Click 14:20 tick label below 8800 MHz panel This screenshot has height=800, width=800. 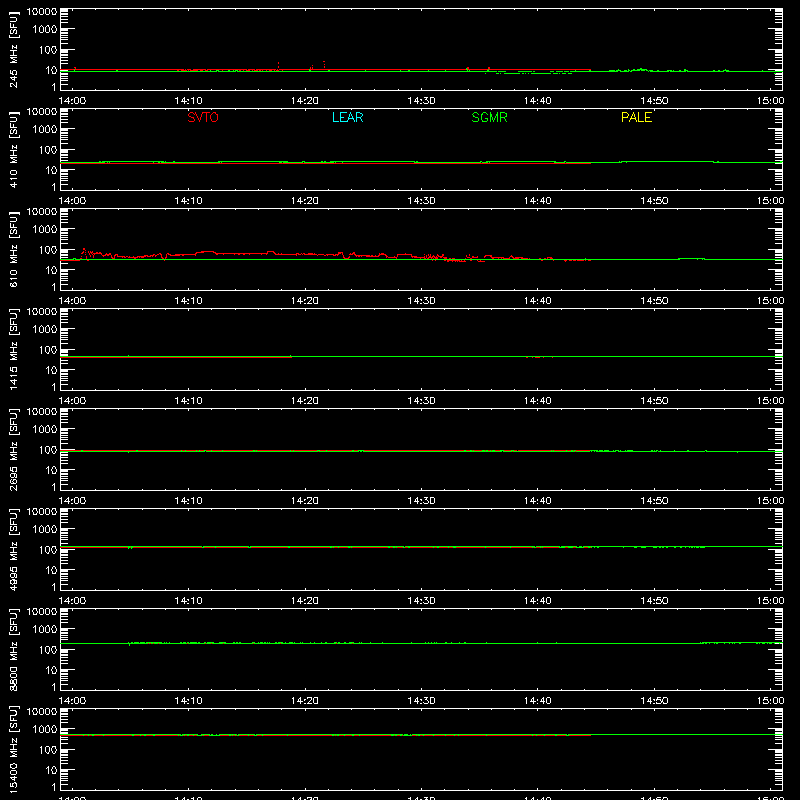(x=305, y=701)
